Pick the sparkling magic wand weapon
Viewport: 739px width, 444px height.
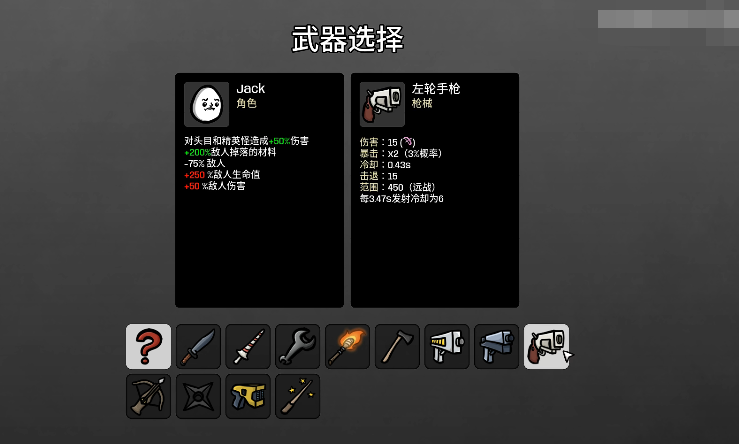click(298, 396)
